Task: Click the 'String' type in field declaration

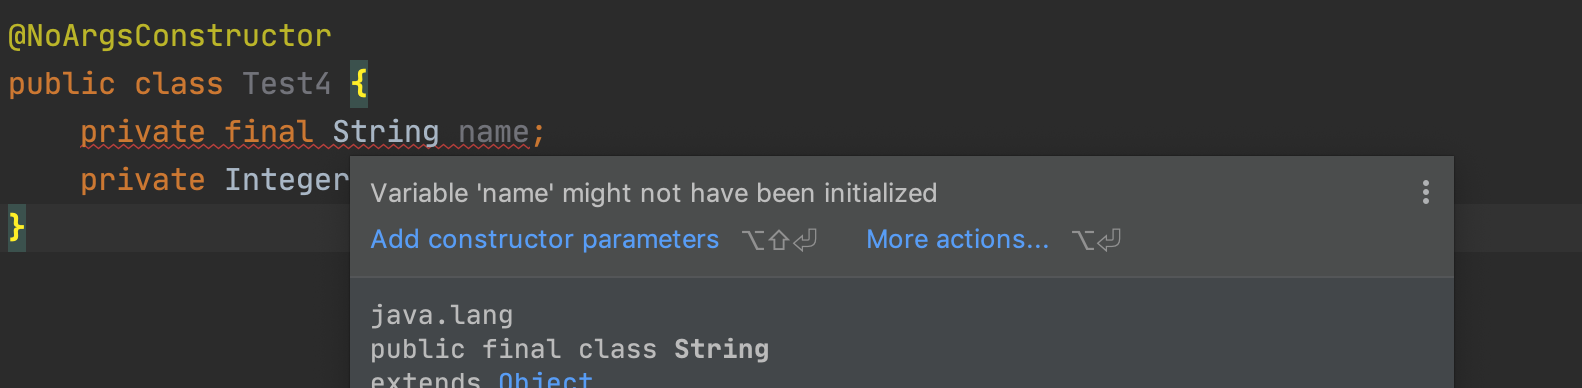Action: tap(385, 132)
